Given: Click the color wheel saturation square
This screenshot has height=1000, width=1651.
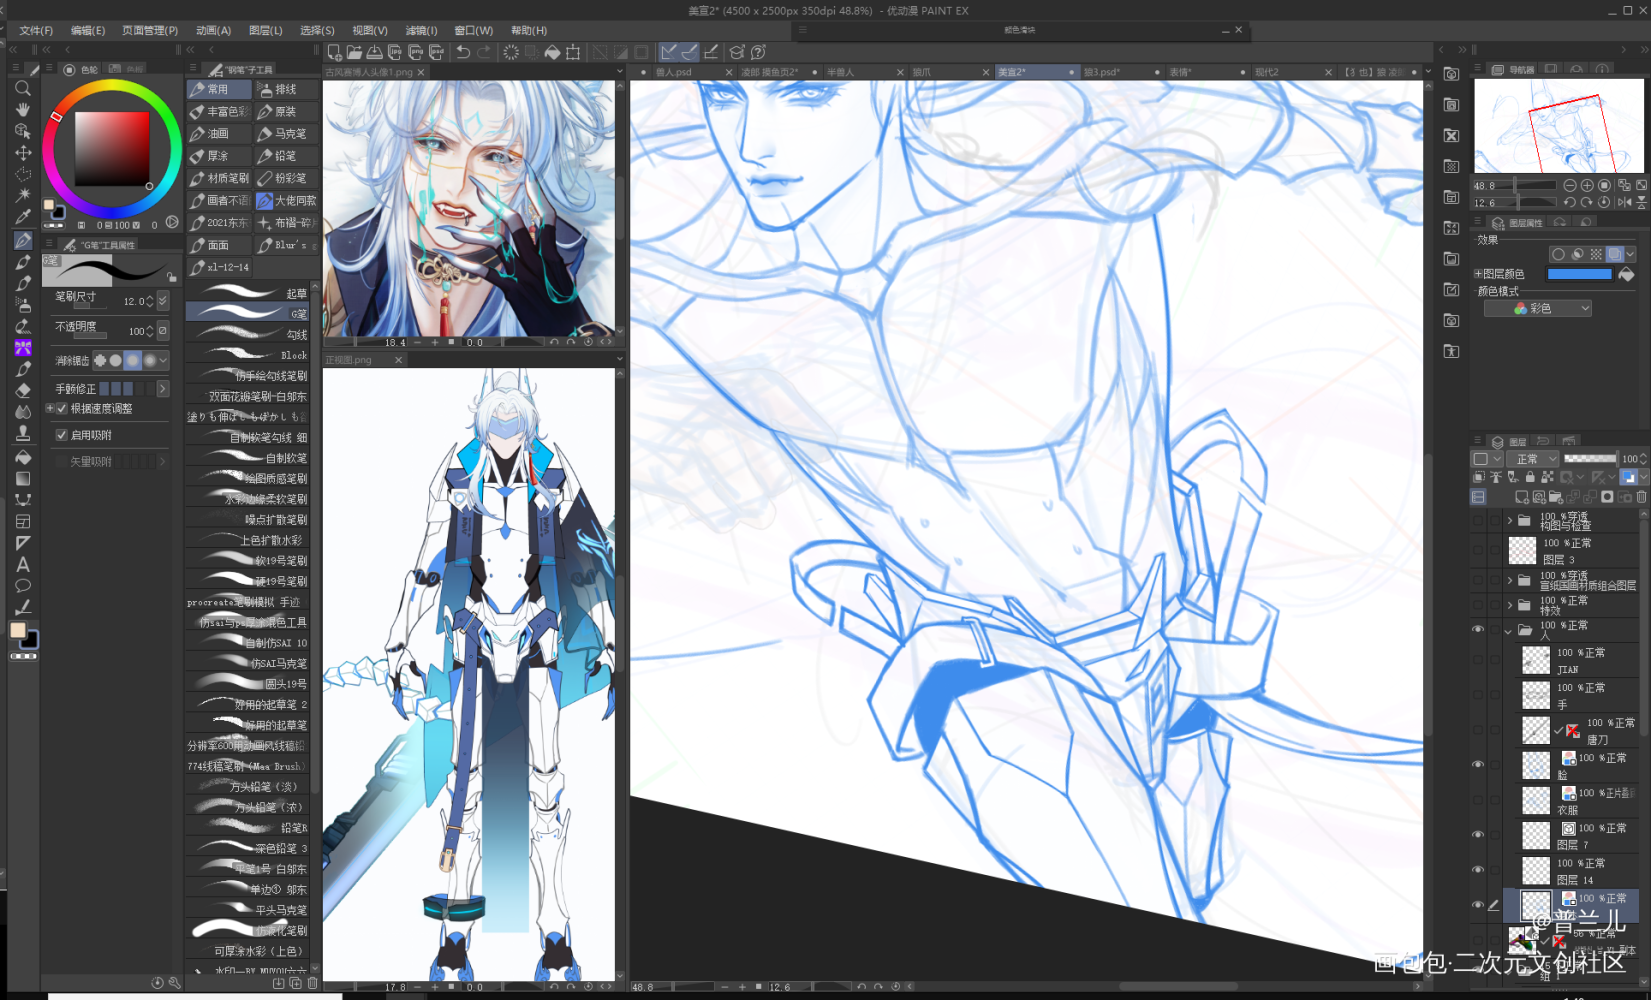Looking at the screenshot, I should pos(112,149).
